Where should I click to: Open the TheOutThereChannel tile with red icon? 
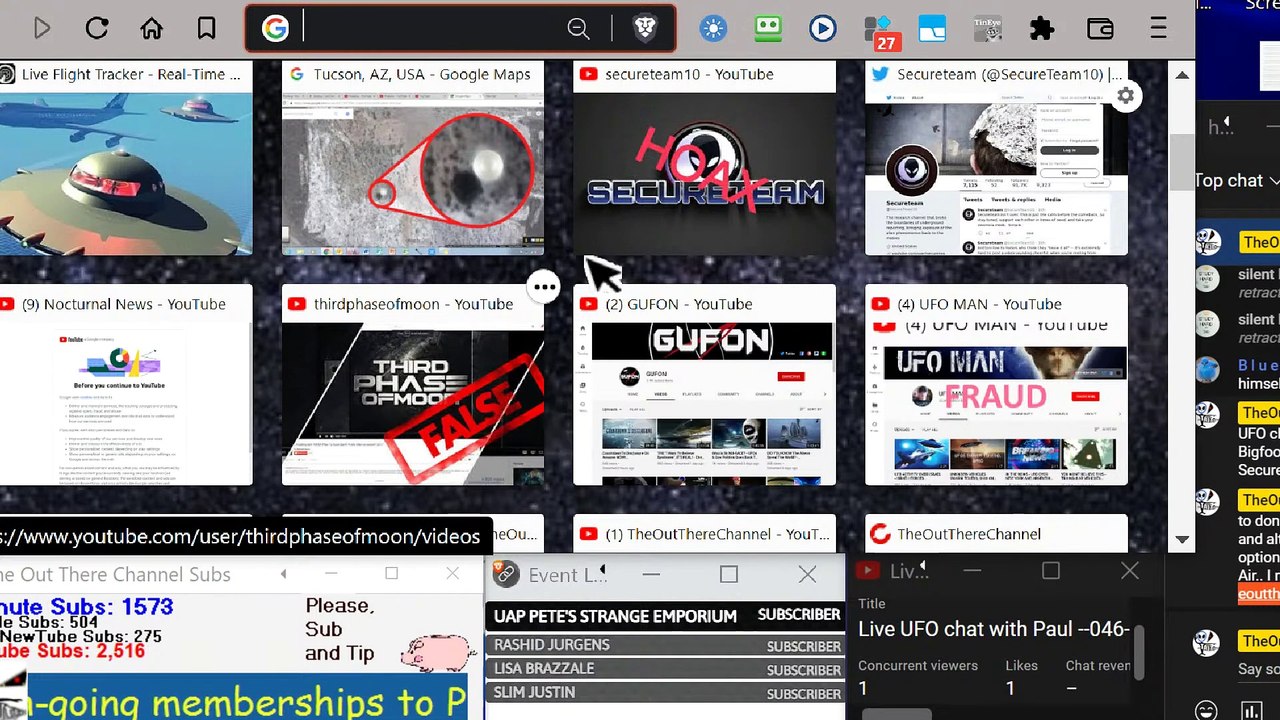(x=996, y=534)
